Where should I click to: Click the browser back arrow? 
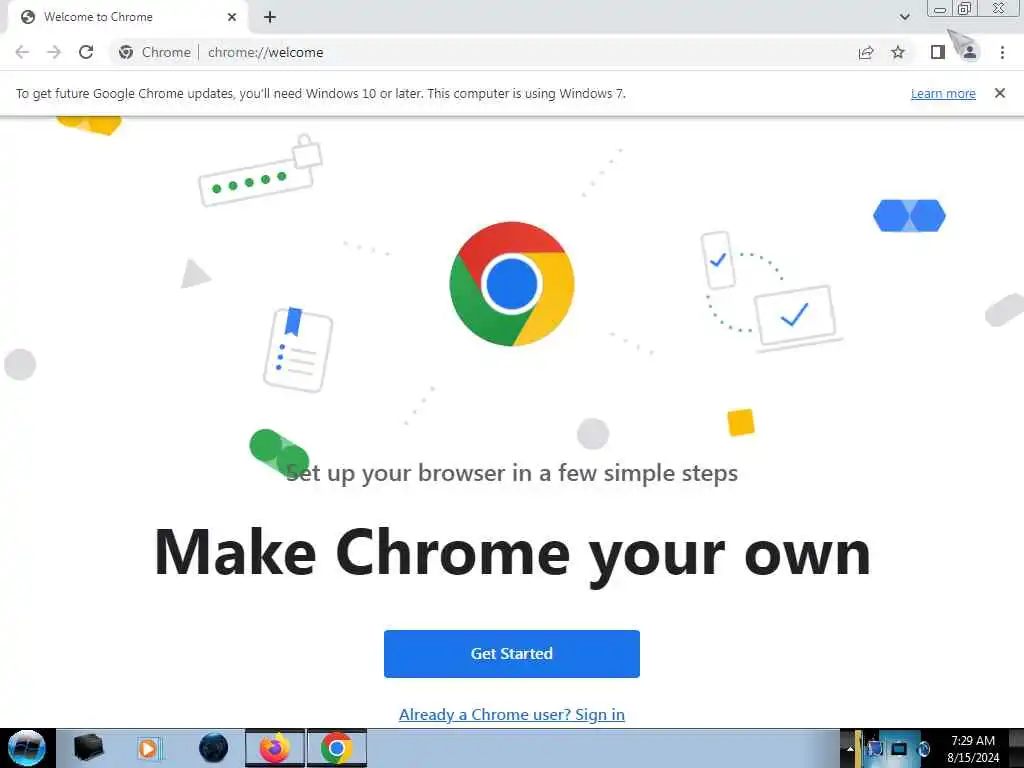pos(22,52)
